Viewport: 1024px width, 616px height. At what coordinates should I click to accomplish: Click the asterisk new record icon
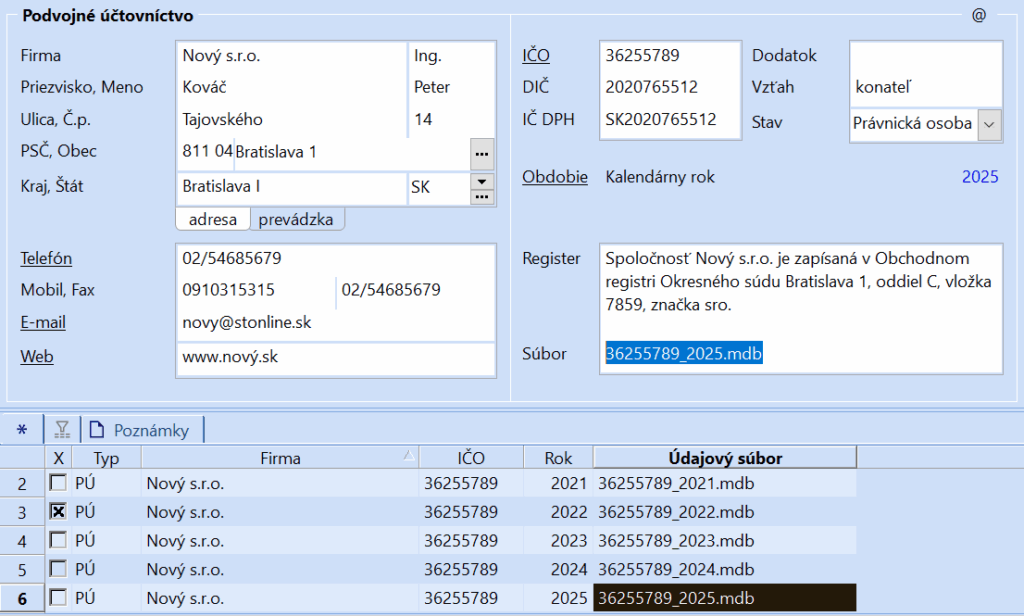22,430
